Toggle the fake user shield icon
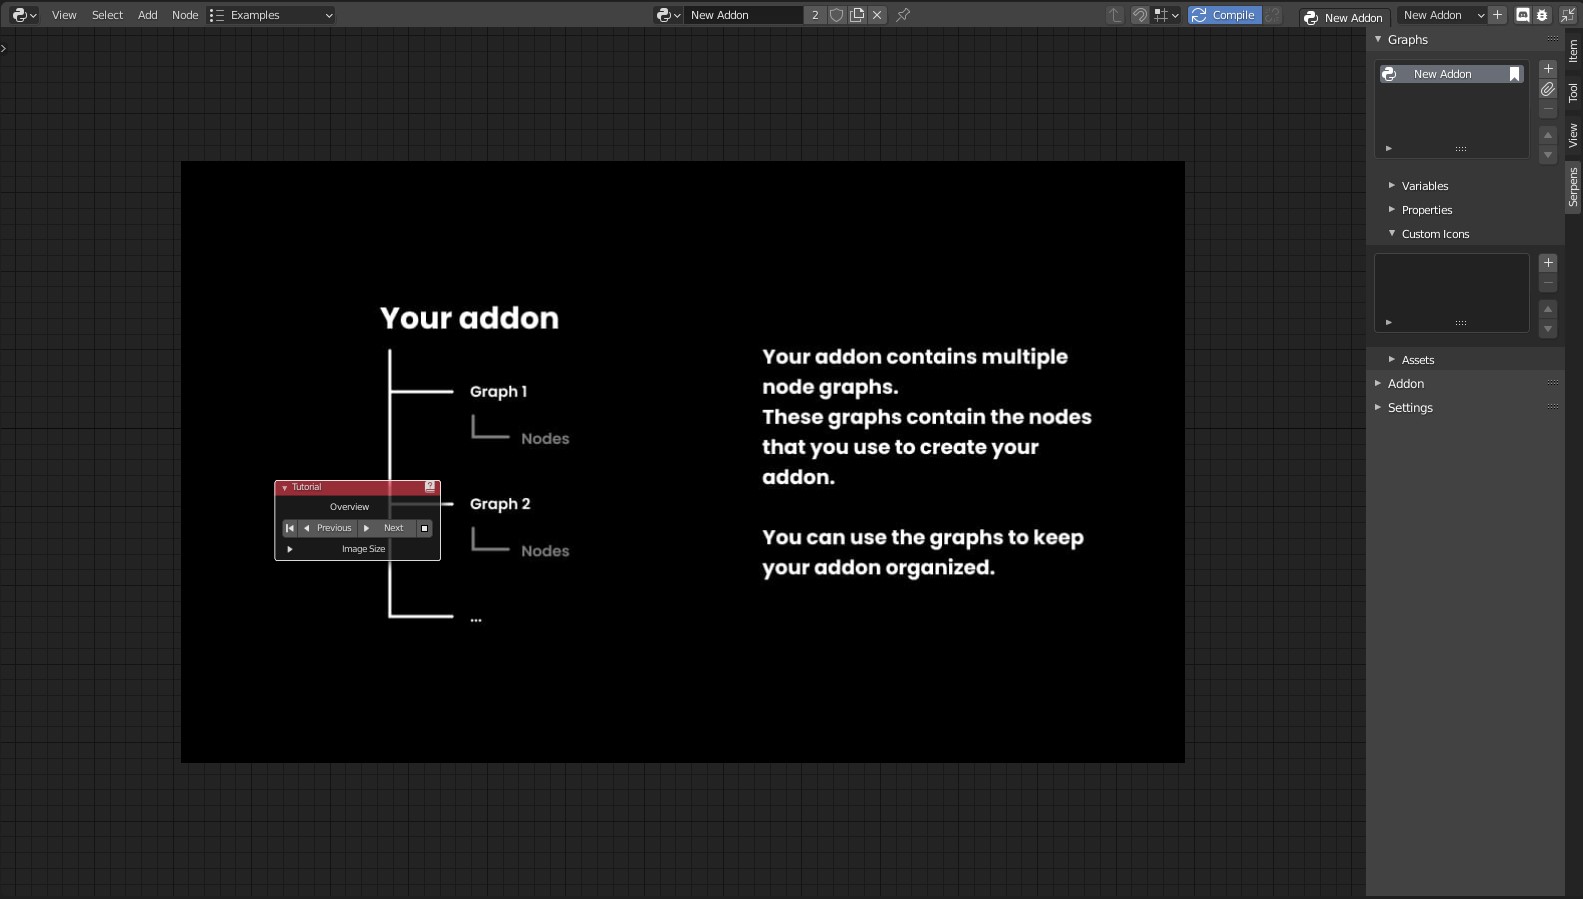 (837, 15)
